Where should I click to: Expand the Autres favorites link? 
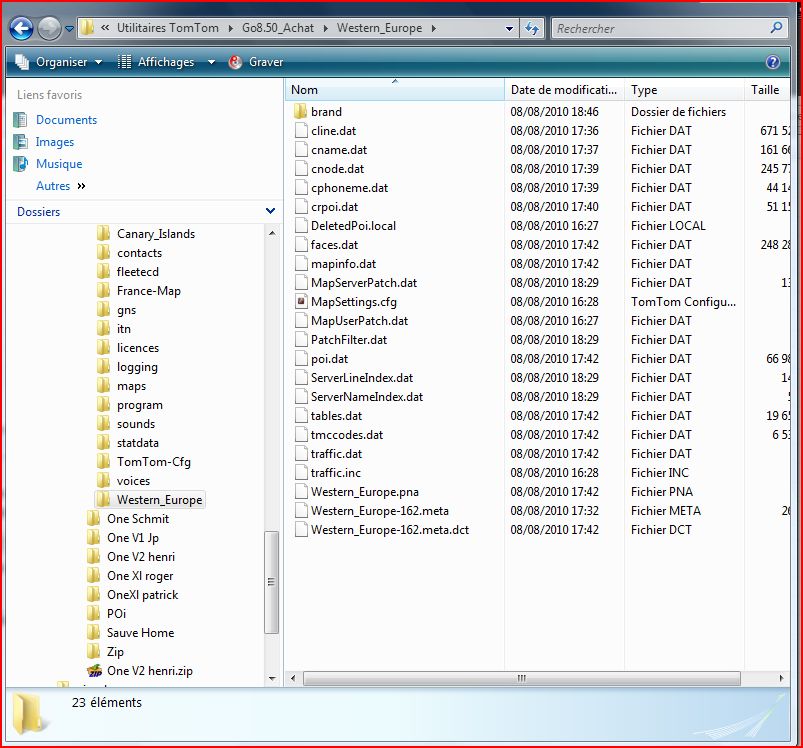pos(60,186)
